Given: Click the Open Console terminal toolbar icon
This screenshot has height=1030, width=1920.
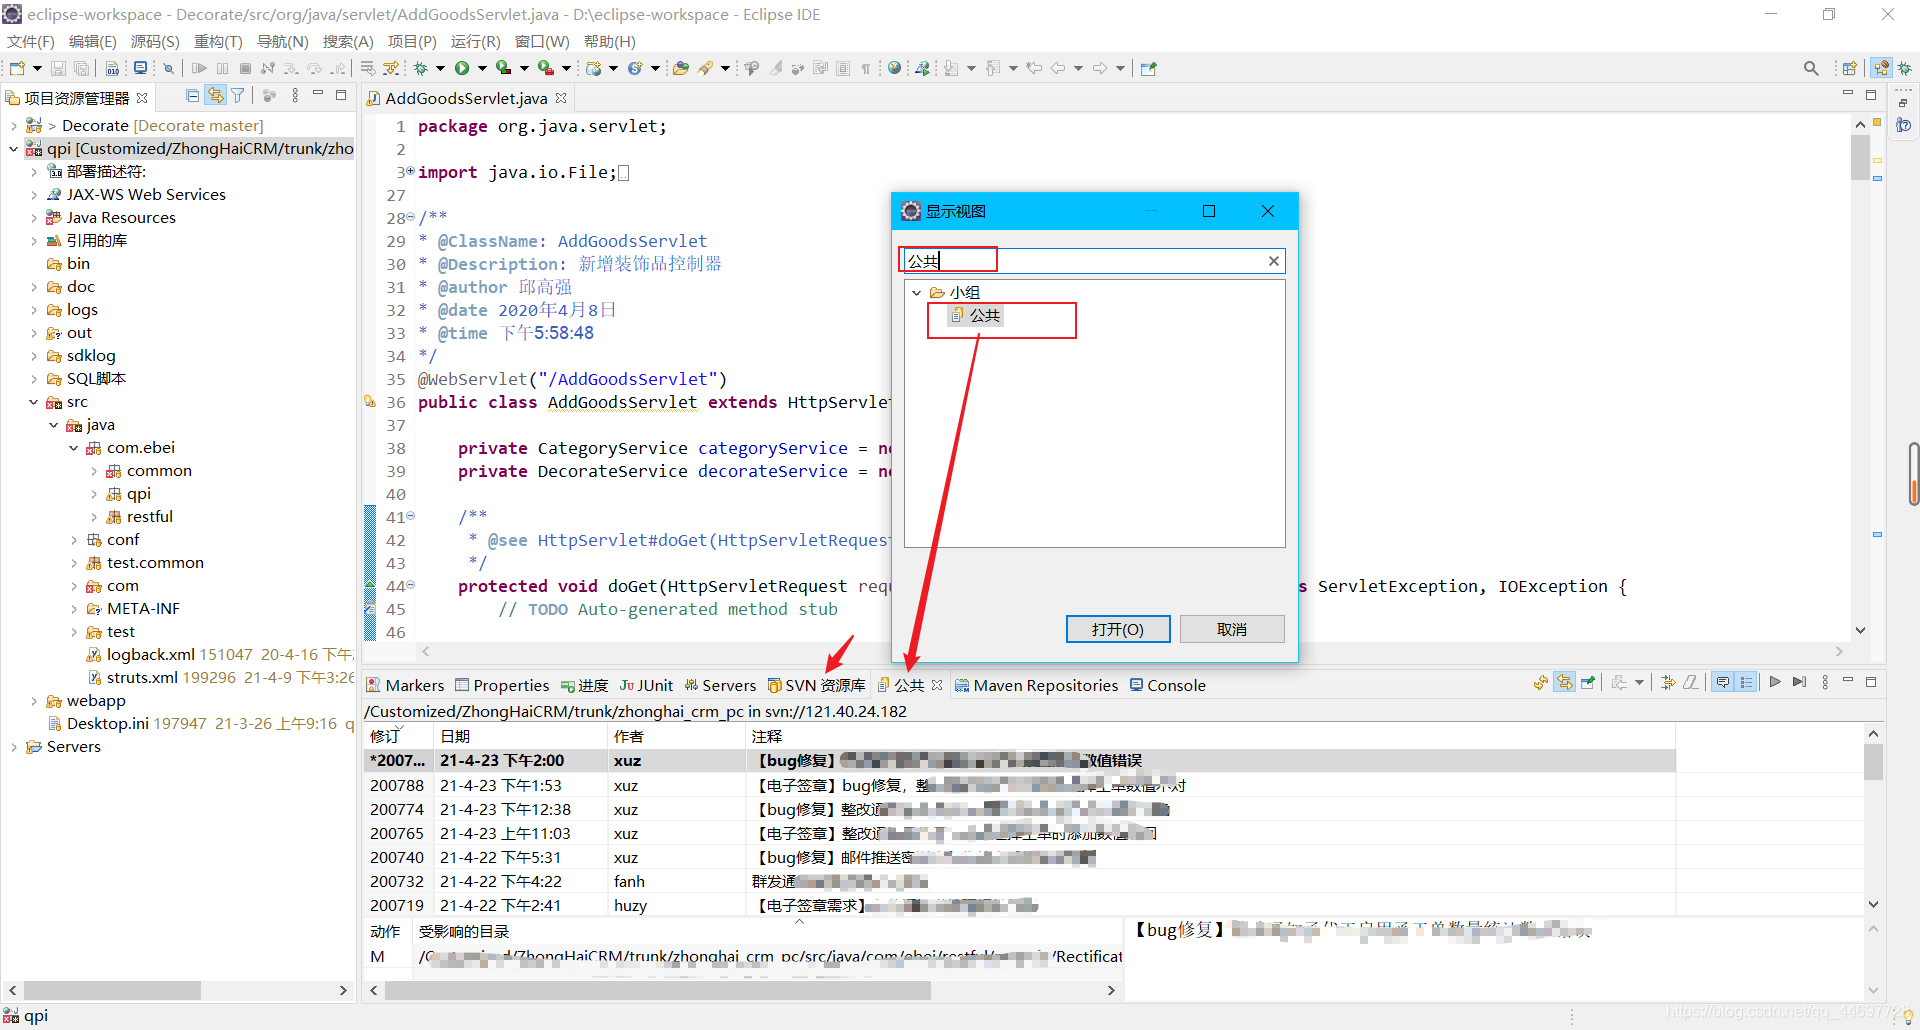Looking at the screenshot, I should (x=141, y=68).
